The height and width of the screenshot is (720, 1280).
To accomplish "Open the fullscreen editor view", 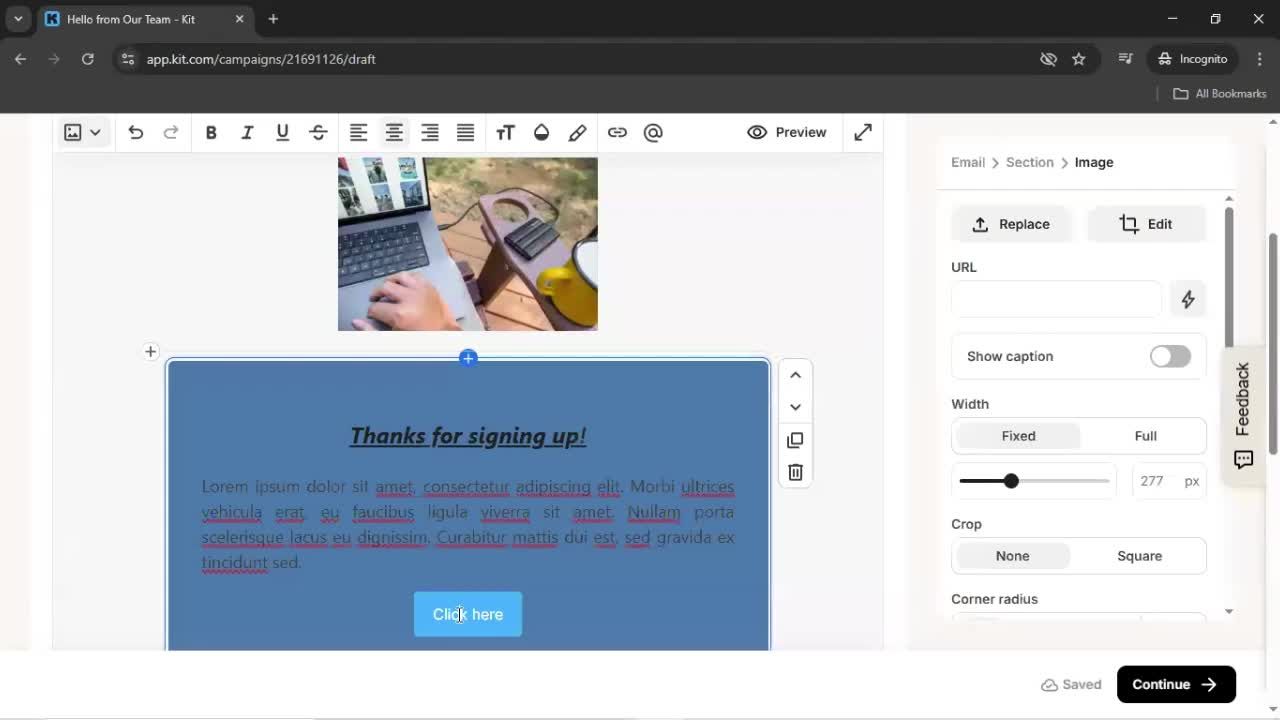I will click(x=862, y=132).
